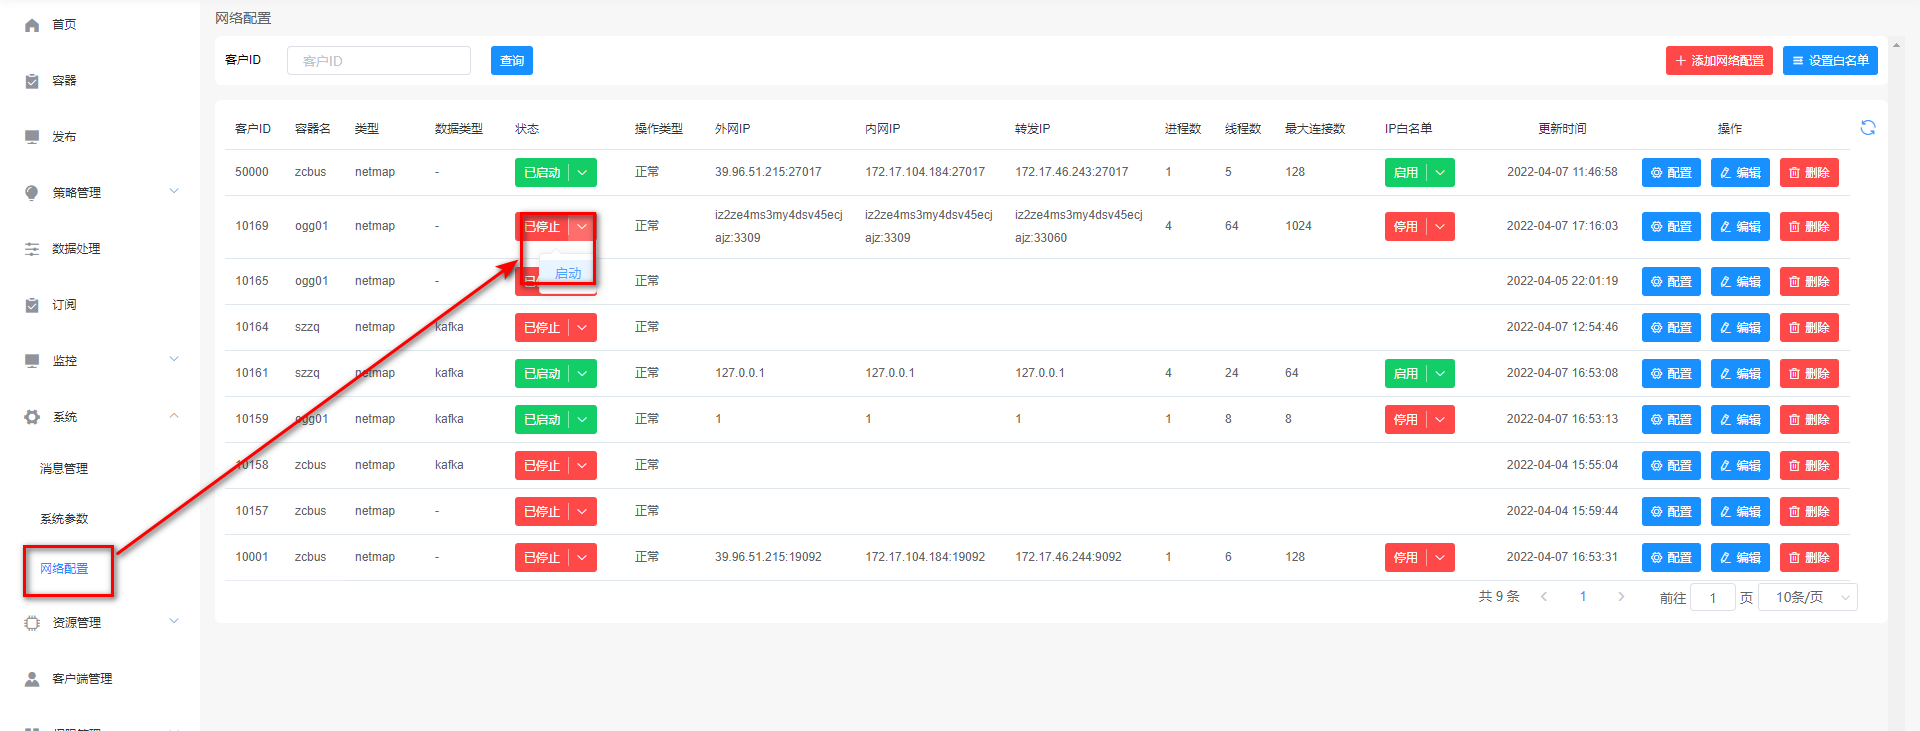Open 首页 home icon in sidebar

tap(32, 25)
